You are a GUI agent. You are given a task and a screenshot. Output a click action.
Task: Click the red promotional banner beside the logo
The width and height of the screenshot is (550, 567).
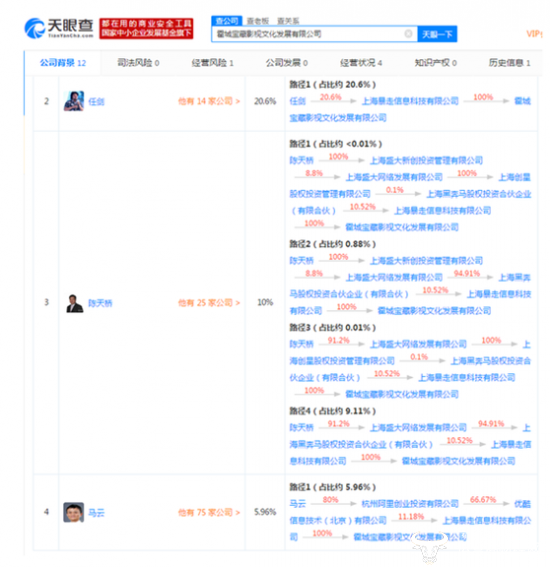(x=146, y=28)
